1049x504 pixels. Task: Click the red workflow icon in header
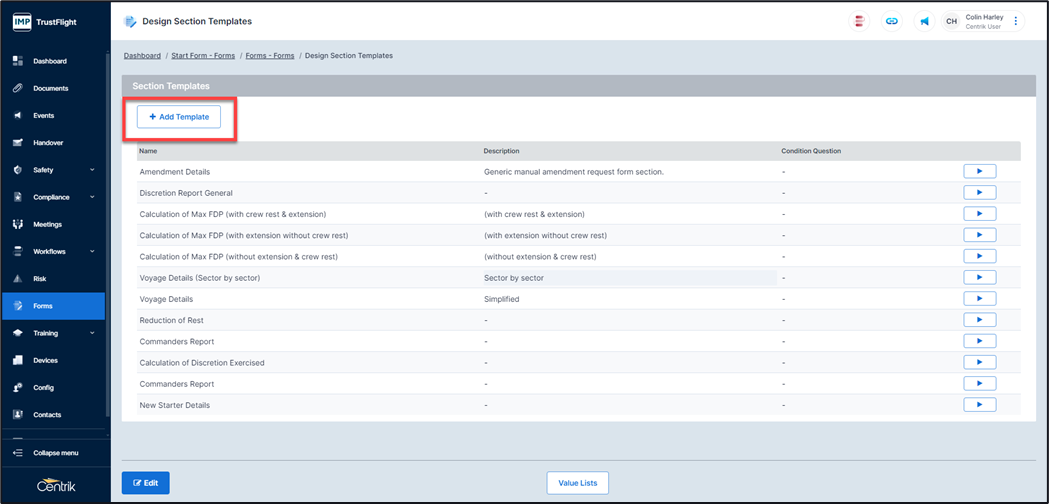(x=859, y=21)
